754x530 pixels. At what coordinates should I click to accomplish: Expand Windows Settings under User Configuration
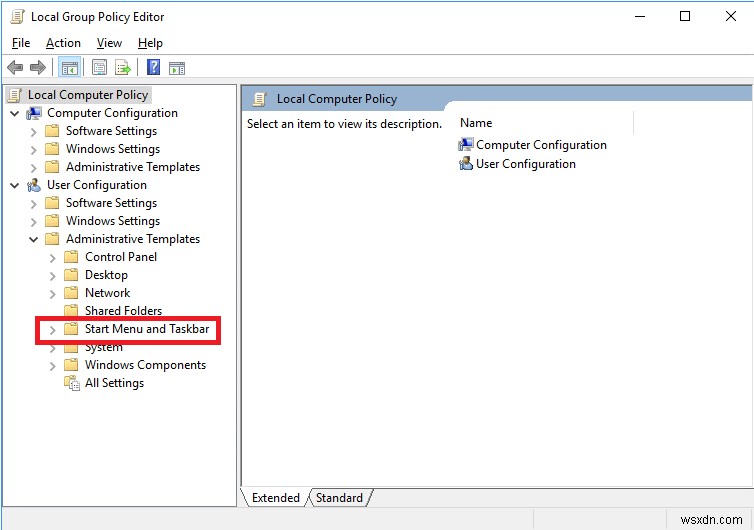click(x=33, y=222)
